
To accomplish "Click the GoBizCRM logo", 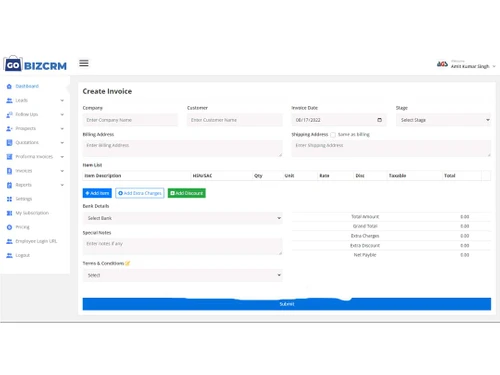I will [x=35, y=64].
